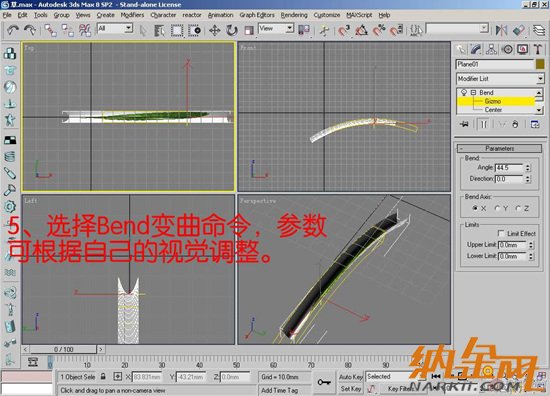
Task: Open the Utilities hammer tab
Action: [x=538, y=49]
